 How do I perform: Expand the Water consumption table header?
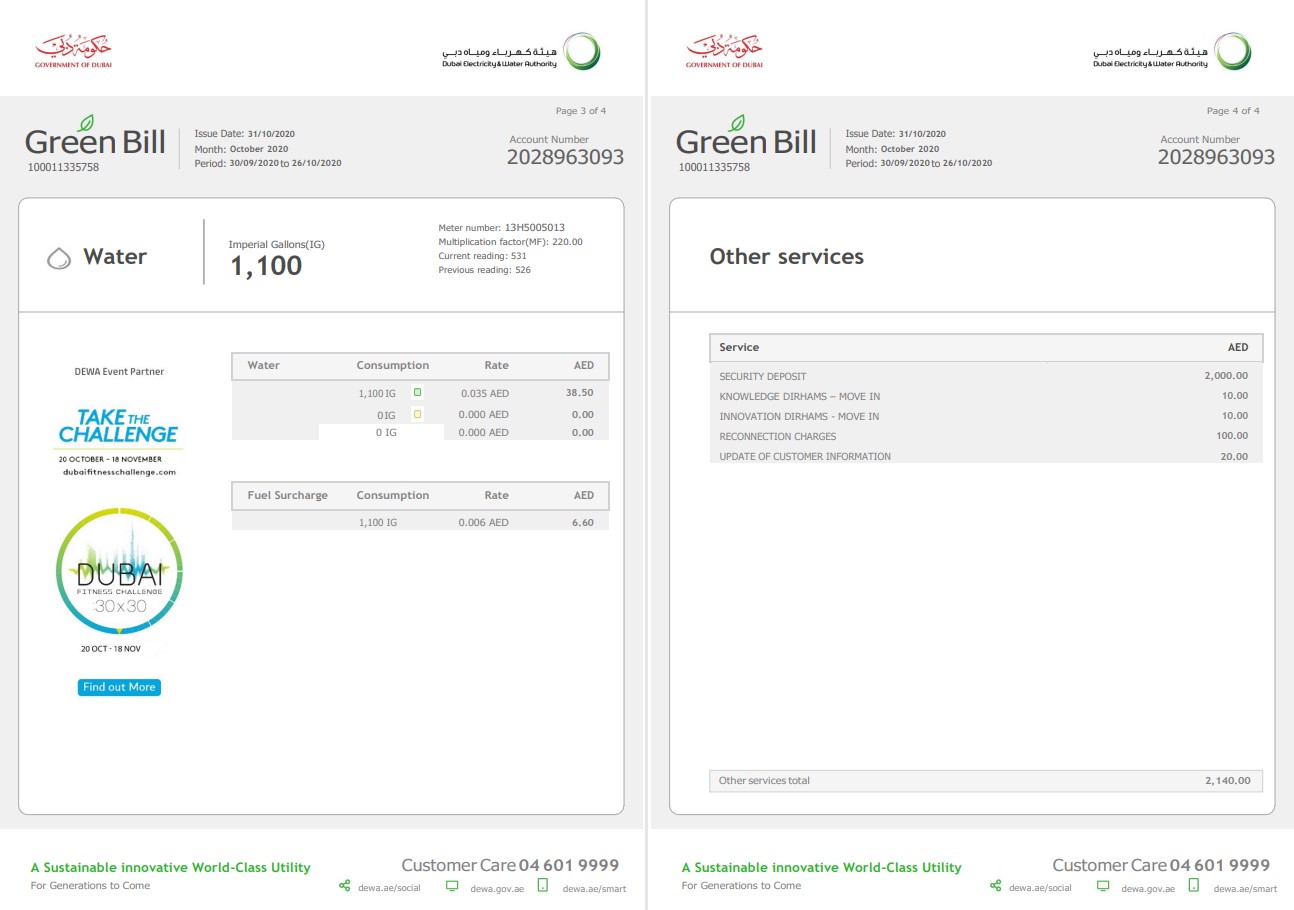pos(420,366)
